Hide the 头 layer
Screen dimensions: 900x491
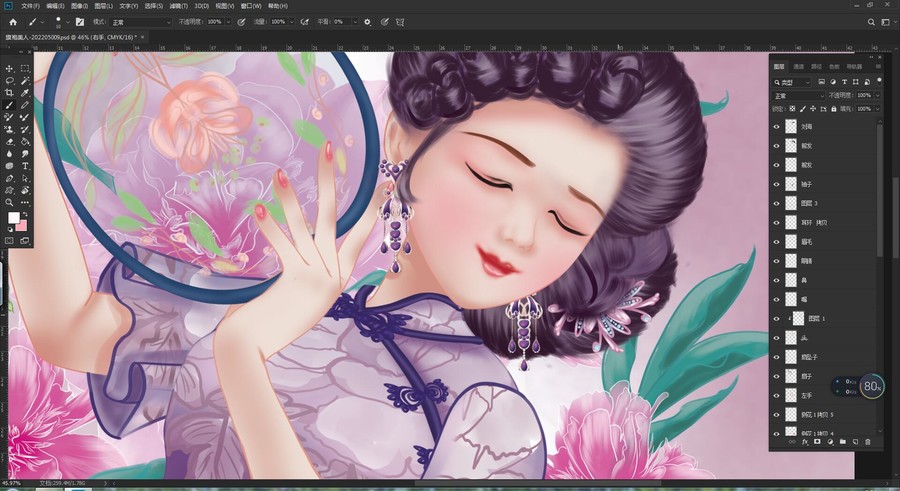777,338
